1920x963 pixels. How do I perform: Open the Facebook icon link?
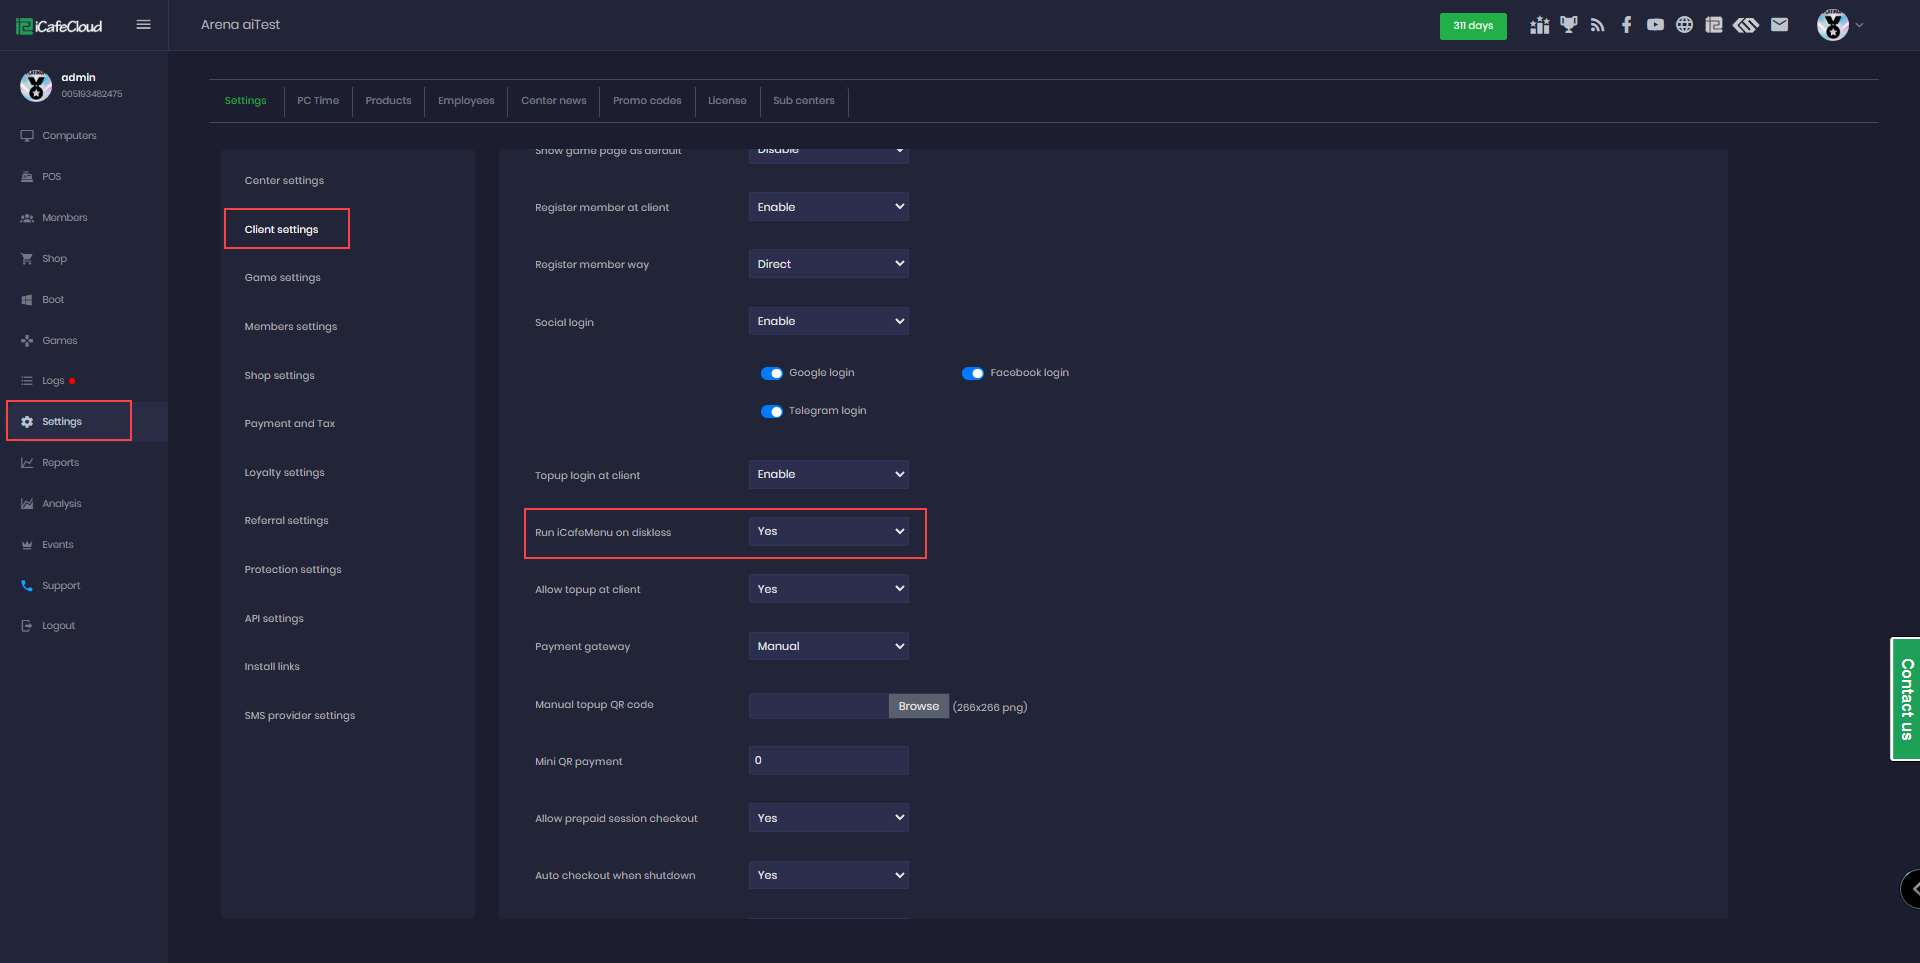point(1626,25)
